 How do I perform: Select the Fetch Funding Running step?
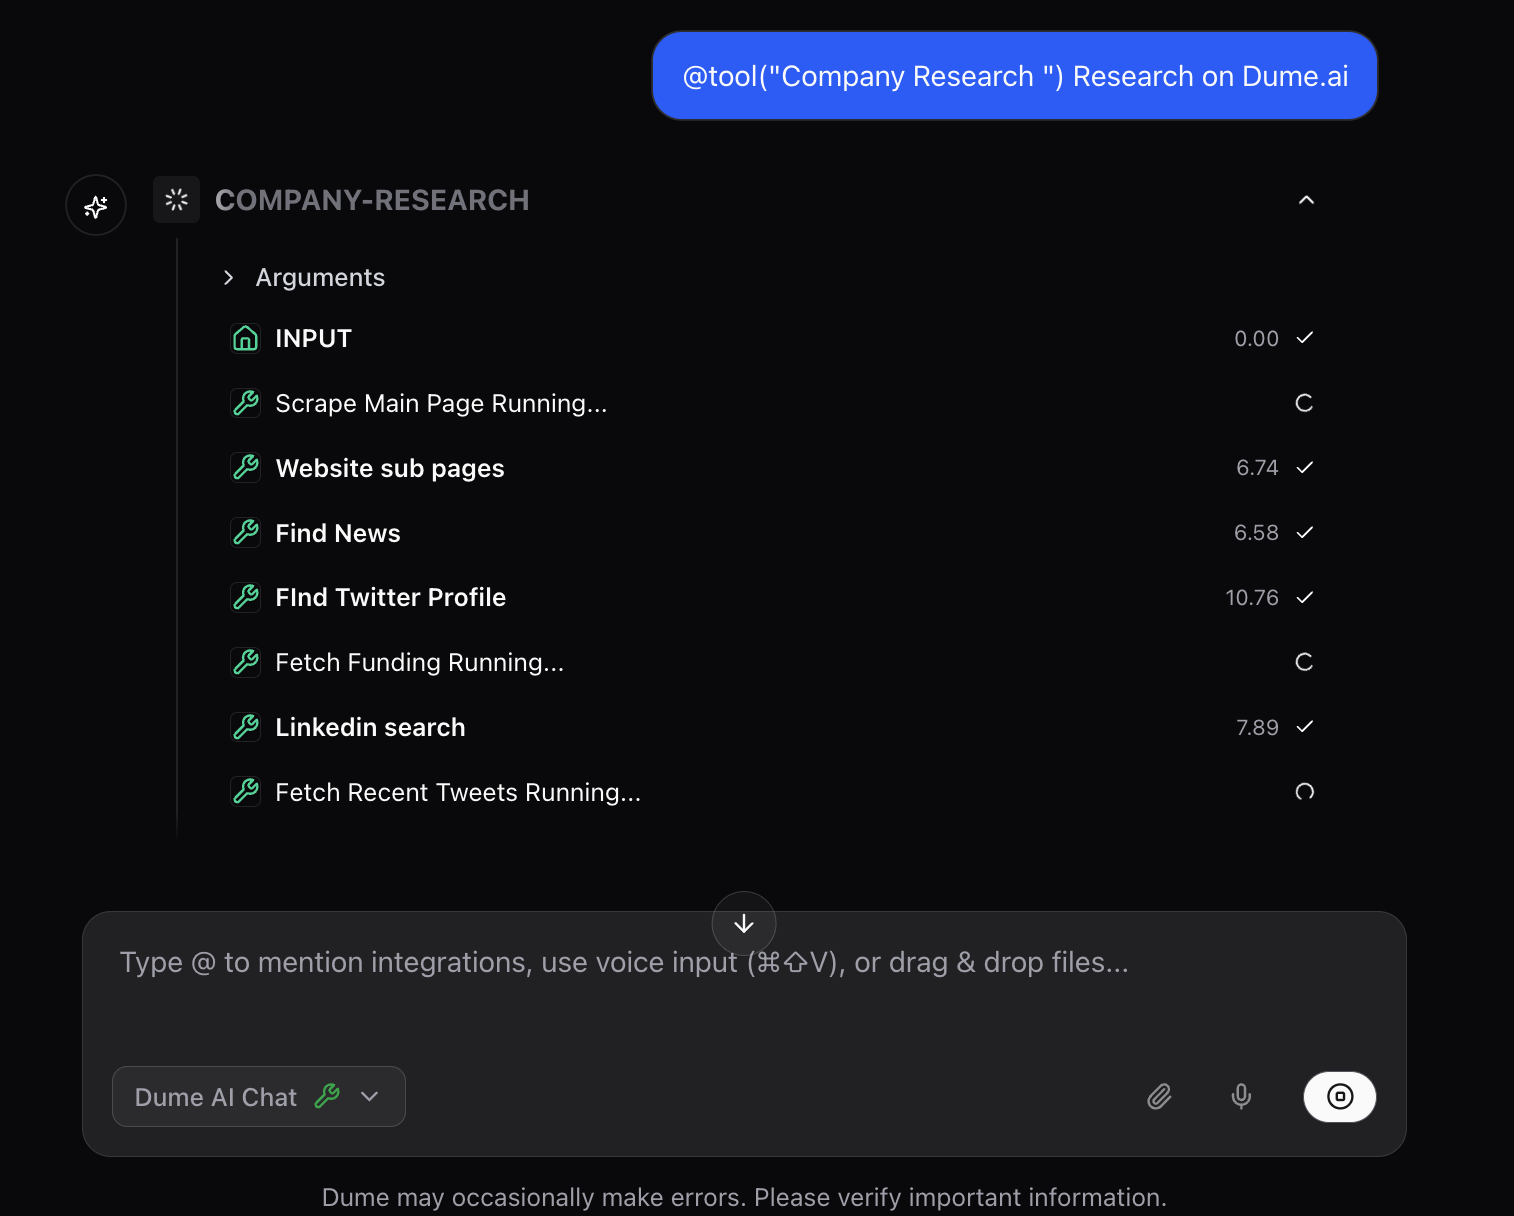point(419,661)
